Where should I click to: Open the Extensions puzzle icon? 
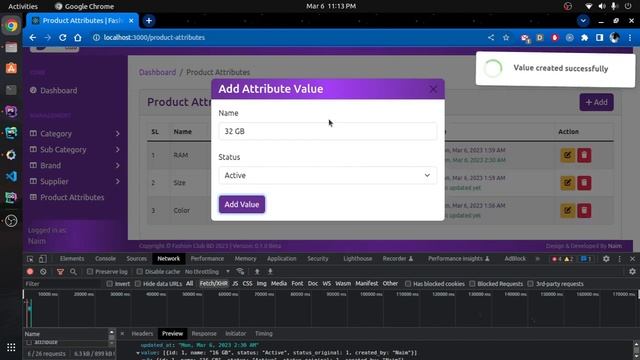pos(584,38)
